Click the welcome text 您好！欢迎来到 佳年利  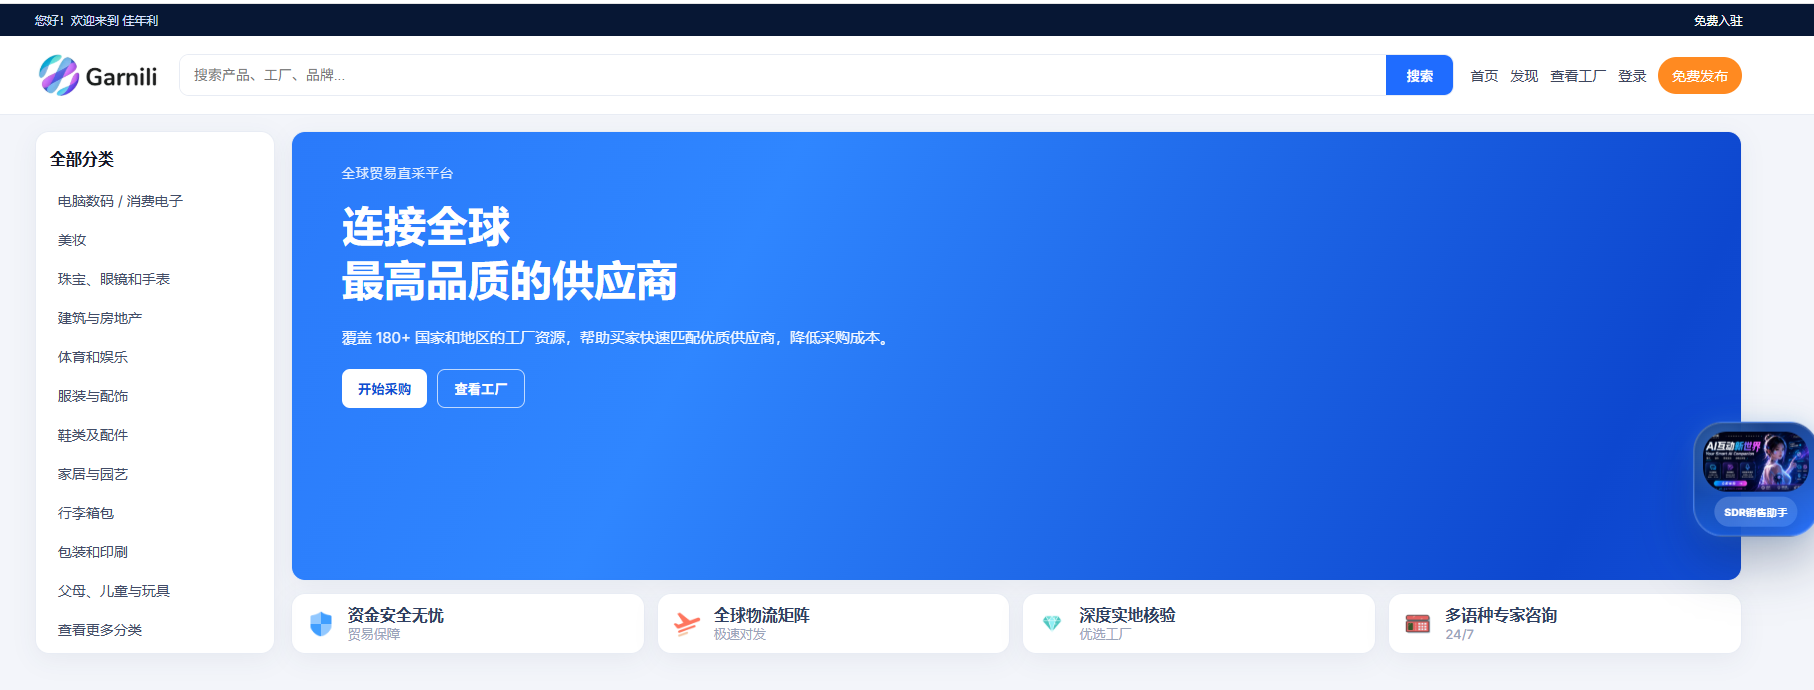[x=96, y=20]
